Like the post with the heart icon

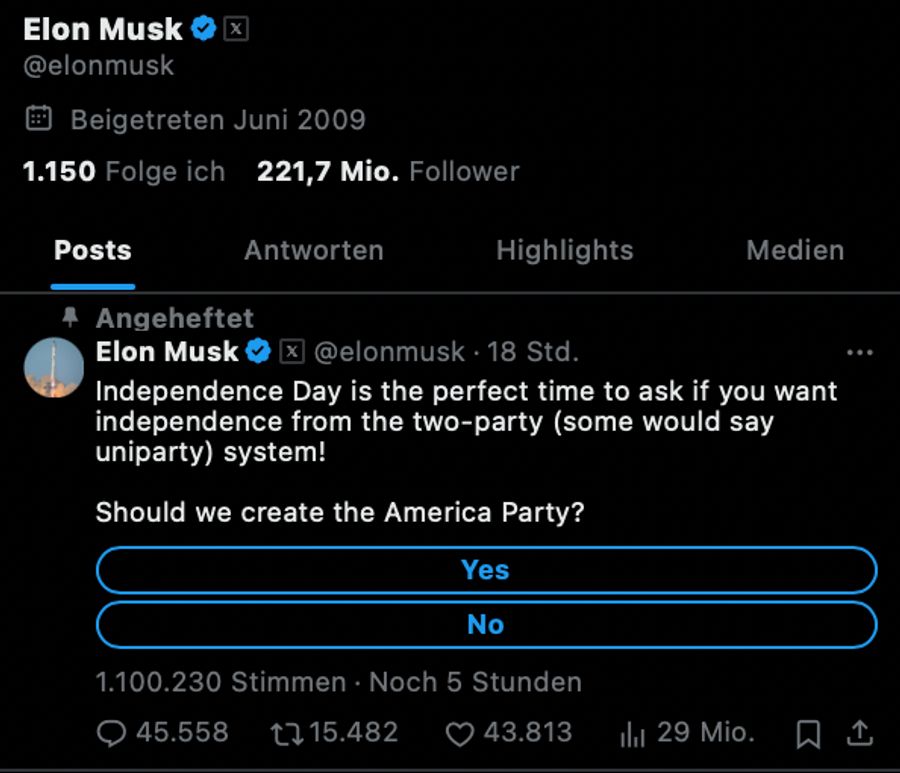click(460, 734)
